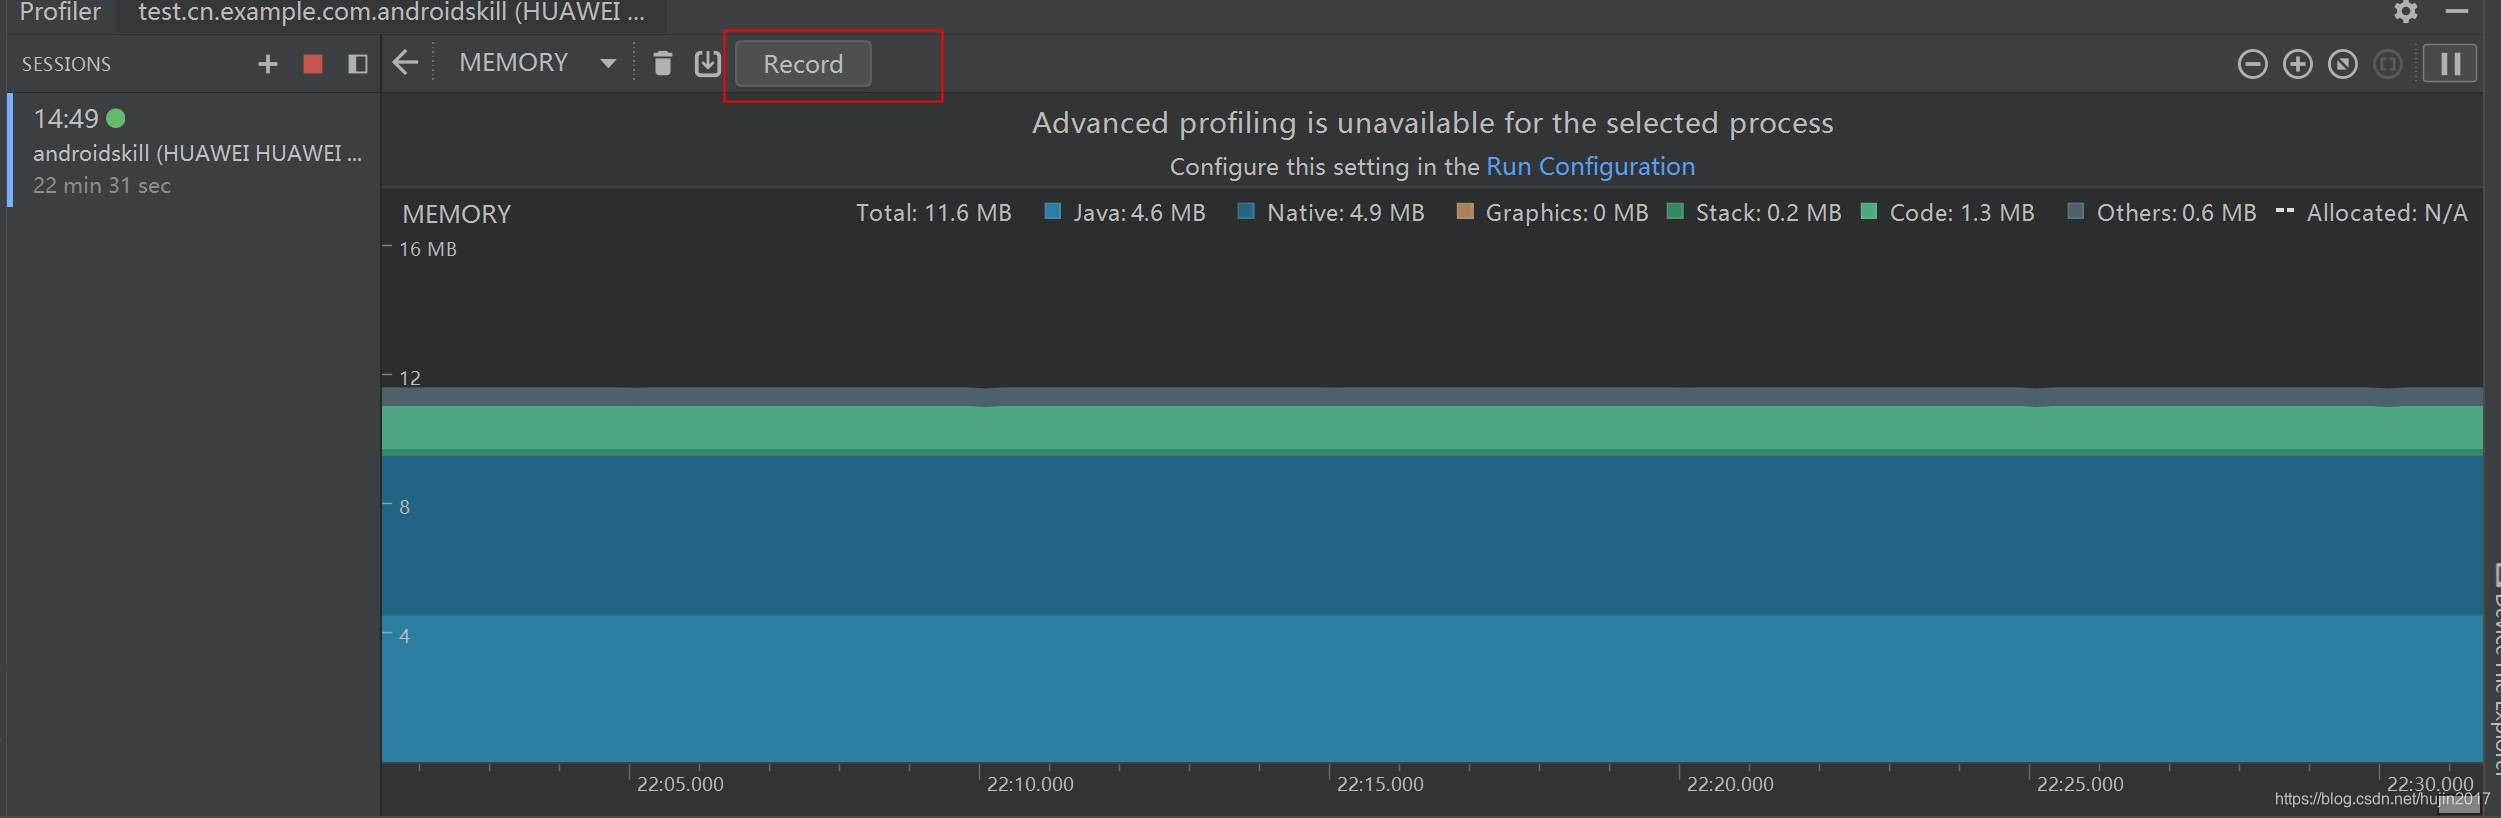This screenshot has height=818, width=2501.
Task: Click the 22:20.000 timeline marker
Action: pyautogui.click(x=1730, y=784)
